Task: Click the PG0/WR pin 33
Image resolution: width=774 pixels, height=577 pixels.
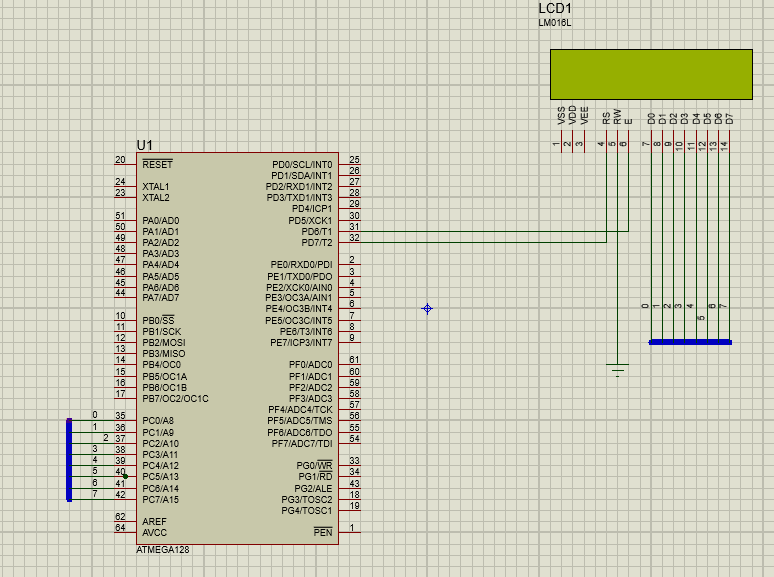Action: [x=349, y=465]
